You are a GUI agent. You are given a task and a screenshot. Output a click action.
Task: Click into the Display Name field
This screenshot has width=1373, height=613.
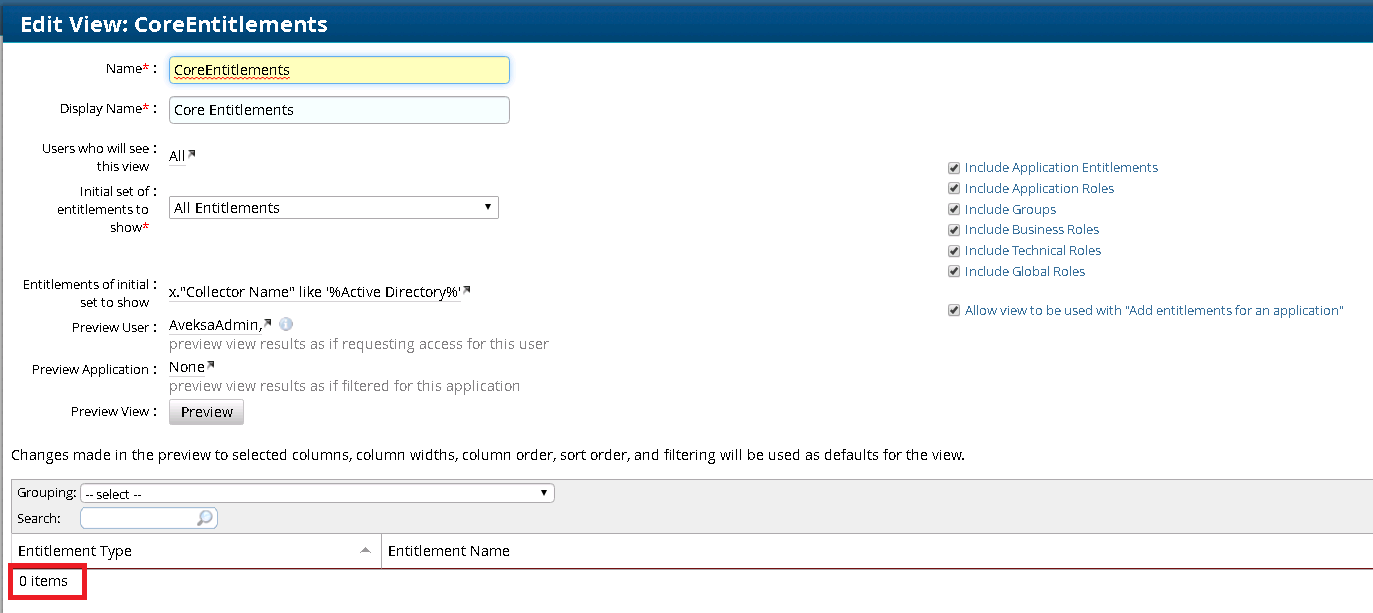click(339, 110)
